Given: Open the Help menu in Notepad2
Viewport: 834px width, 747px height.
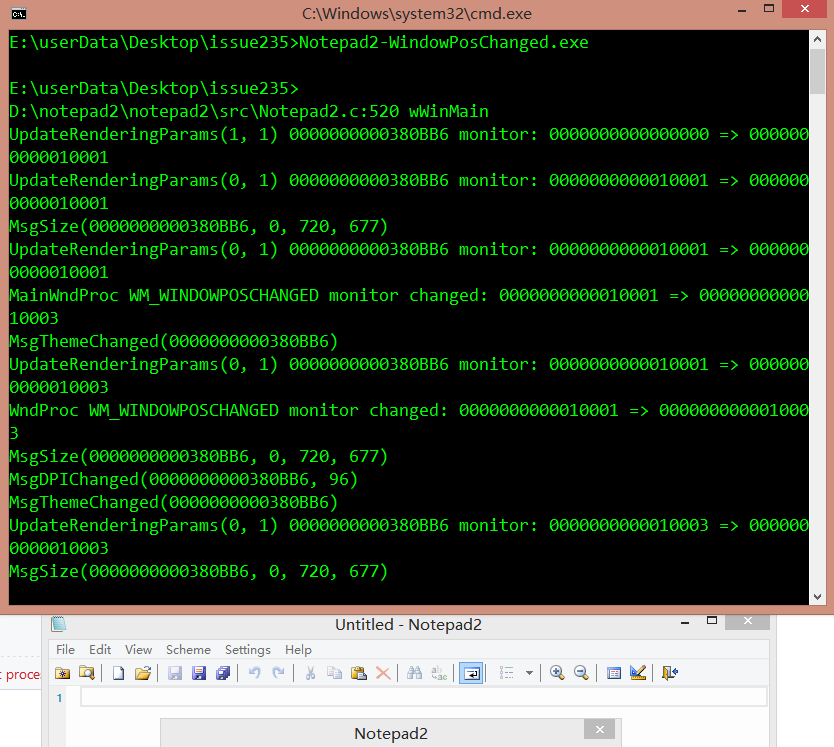Looking at the screenshot, I should pyautogui.click(x=298, y=650).
